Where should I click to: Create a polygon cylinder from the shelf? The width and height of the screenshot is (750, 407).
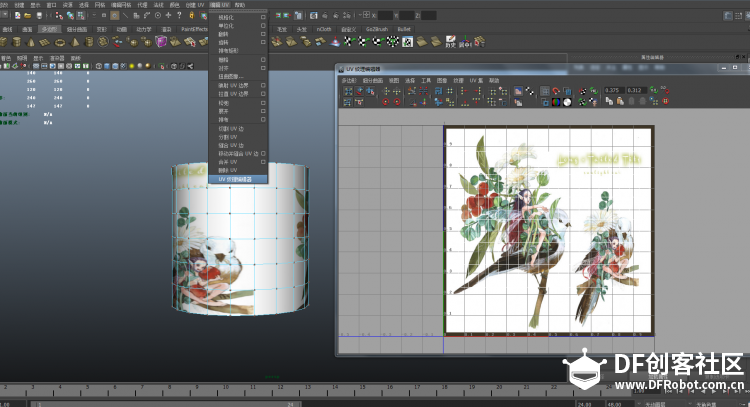click(x=16, y=42)
